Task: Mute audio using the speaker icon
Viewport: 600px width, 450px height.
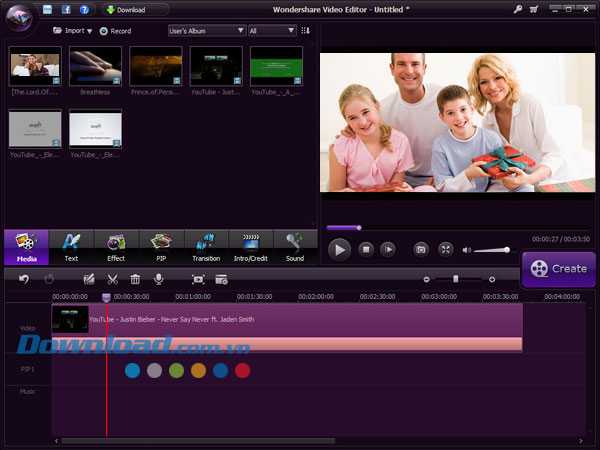Action: [x=466, y=249]
